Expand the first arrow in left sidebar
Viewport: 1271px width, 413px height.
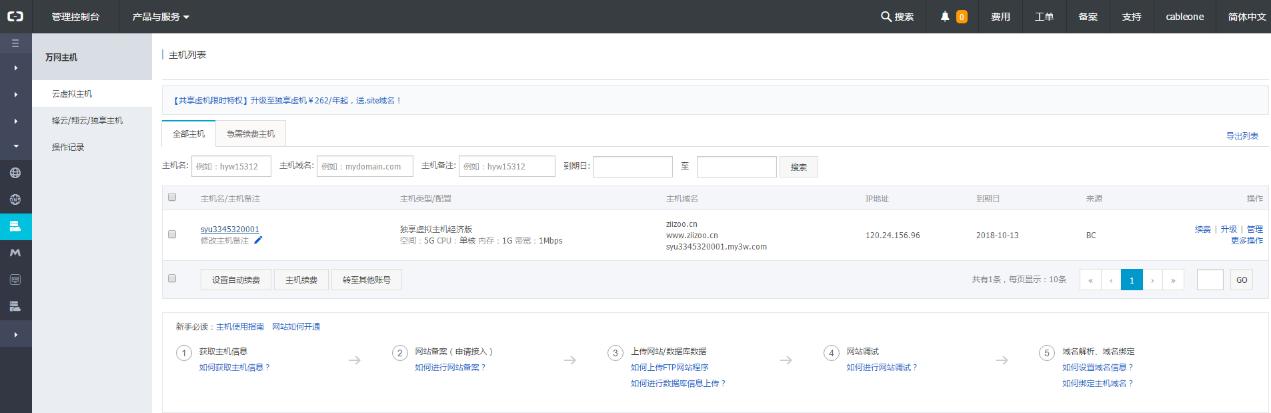tap(15, 68)
